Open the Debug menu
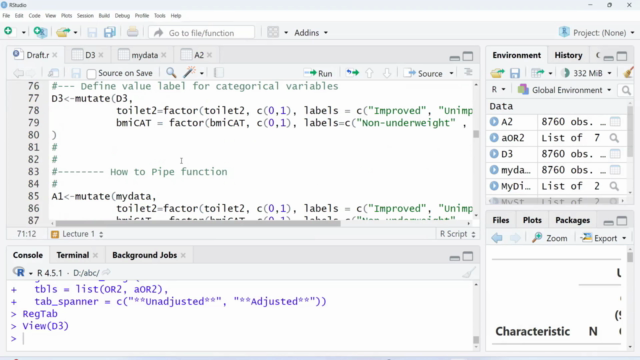The image size is (640, 360). pos(122,16)
